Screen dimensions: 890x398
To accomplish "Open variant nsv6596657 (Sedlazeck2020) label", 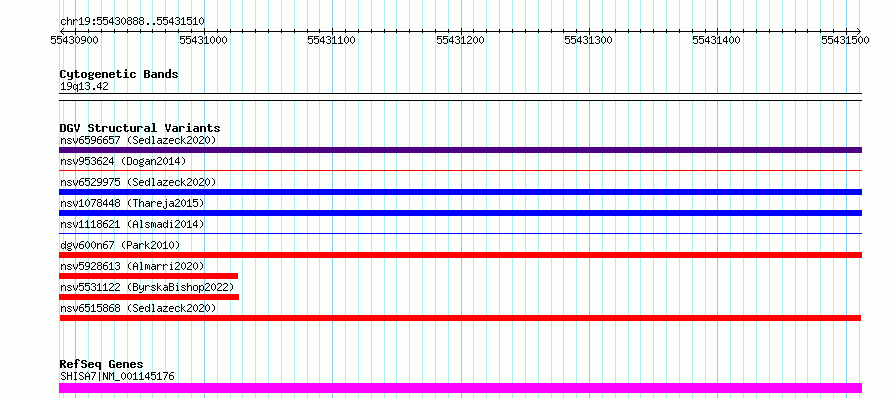I will [138, 140].
